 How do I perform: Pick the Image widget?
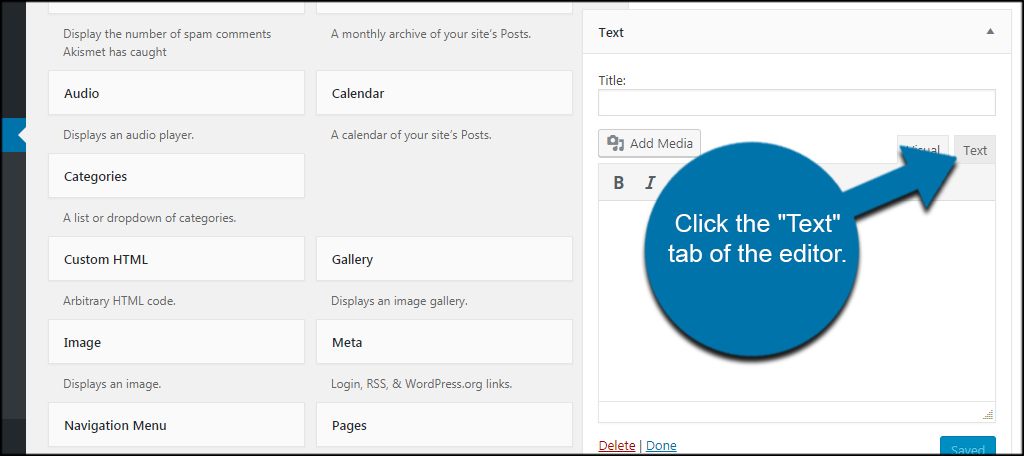click(x=176, y=342)
